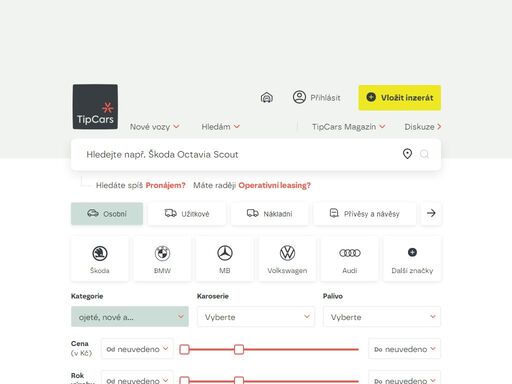The width and height of the screenshot is (512, 384).
Task: Click the Cena slider left handle
Action: click(184, 349)
